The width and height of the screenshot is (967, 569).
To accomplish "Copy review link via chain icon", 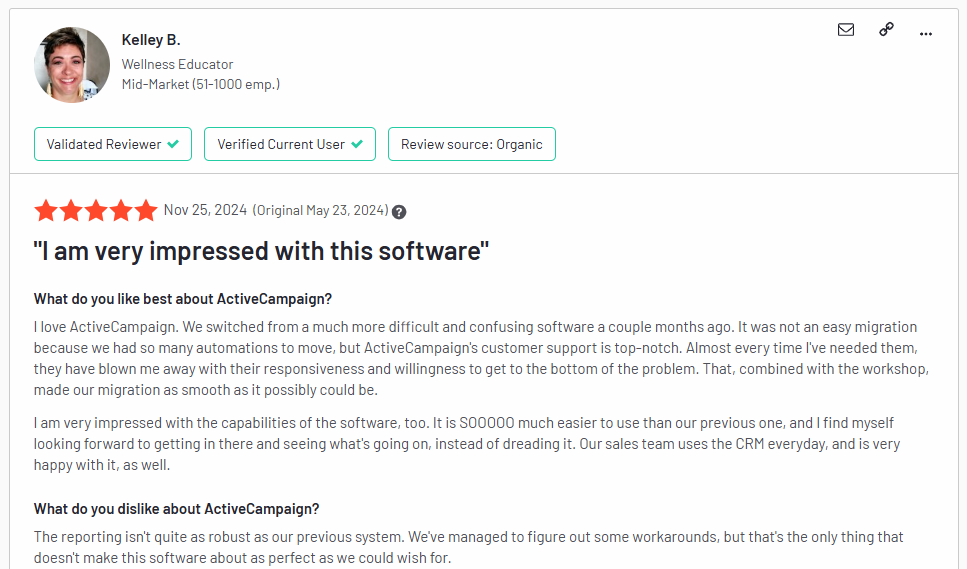I will [886, 30].
